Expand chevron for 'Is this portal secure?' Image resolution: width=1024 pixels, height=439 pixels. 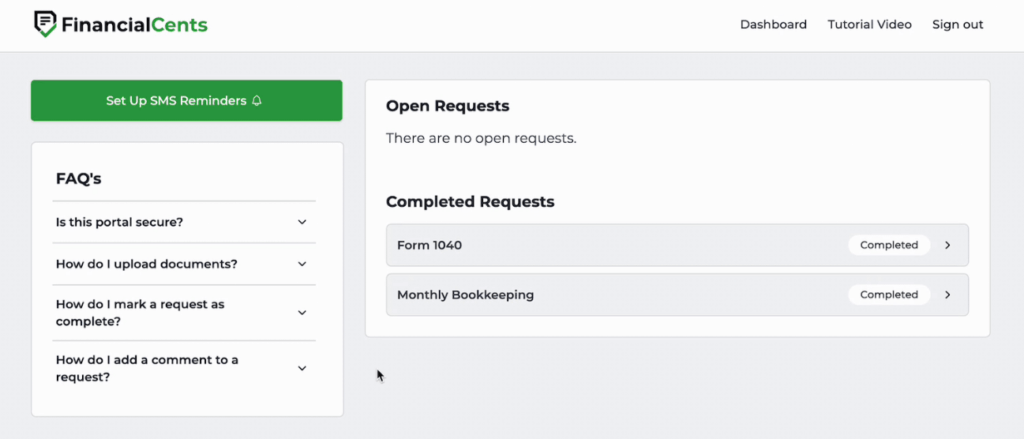pos(302,222)
